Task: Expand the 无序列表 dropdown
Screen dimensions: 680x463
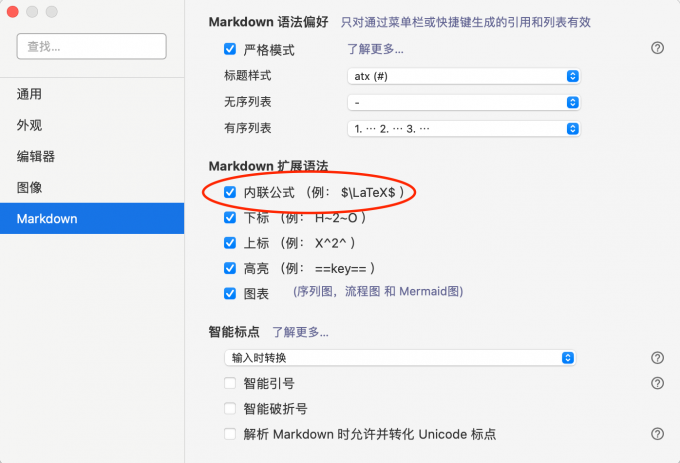Action: tap(464, 102)
